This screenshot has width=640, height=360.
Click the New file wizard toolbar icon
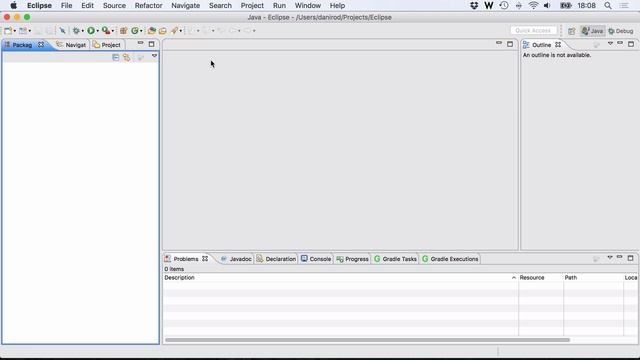[8, 31]
